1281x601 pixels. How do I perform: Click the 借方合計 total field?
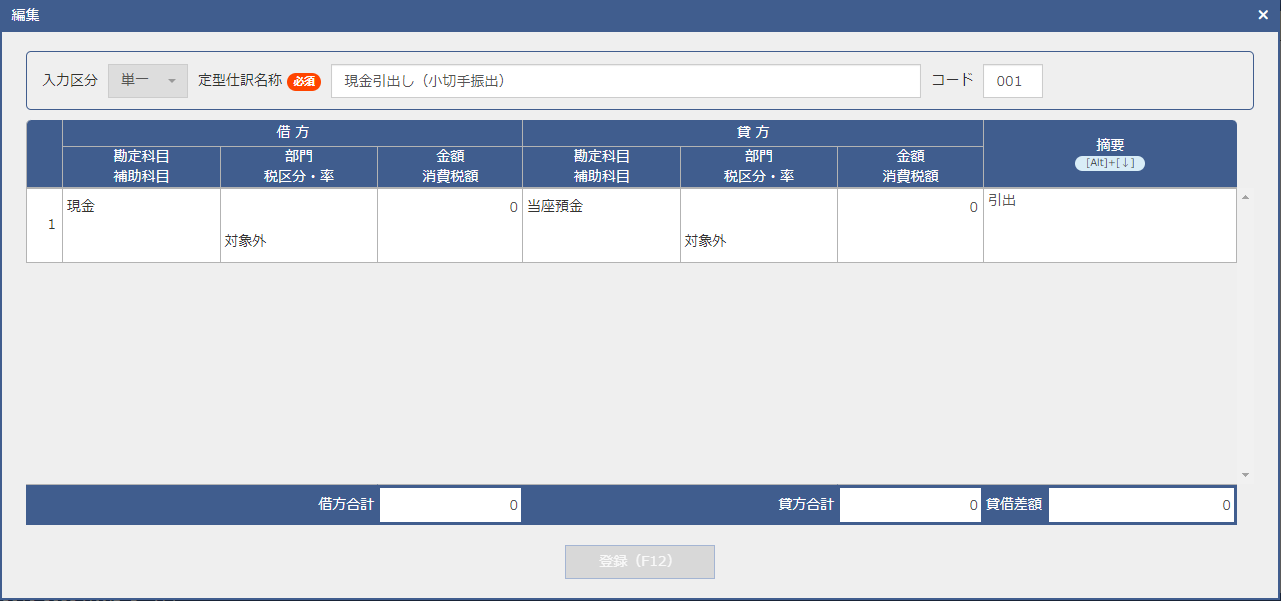pos(450,505)
